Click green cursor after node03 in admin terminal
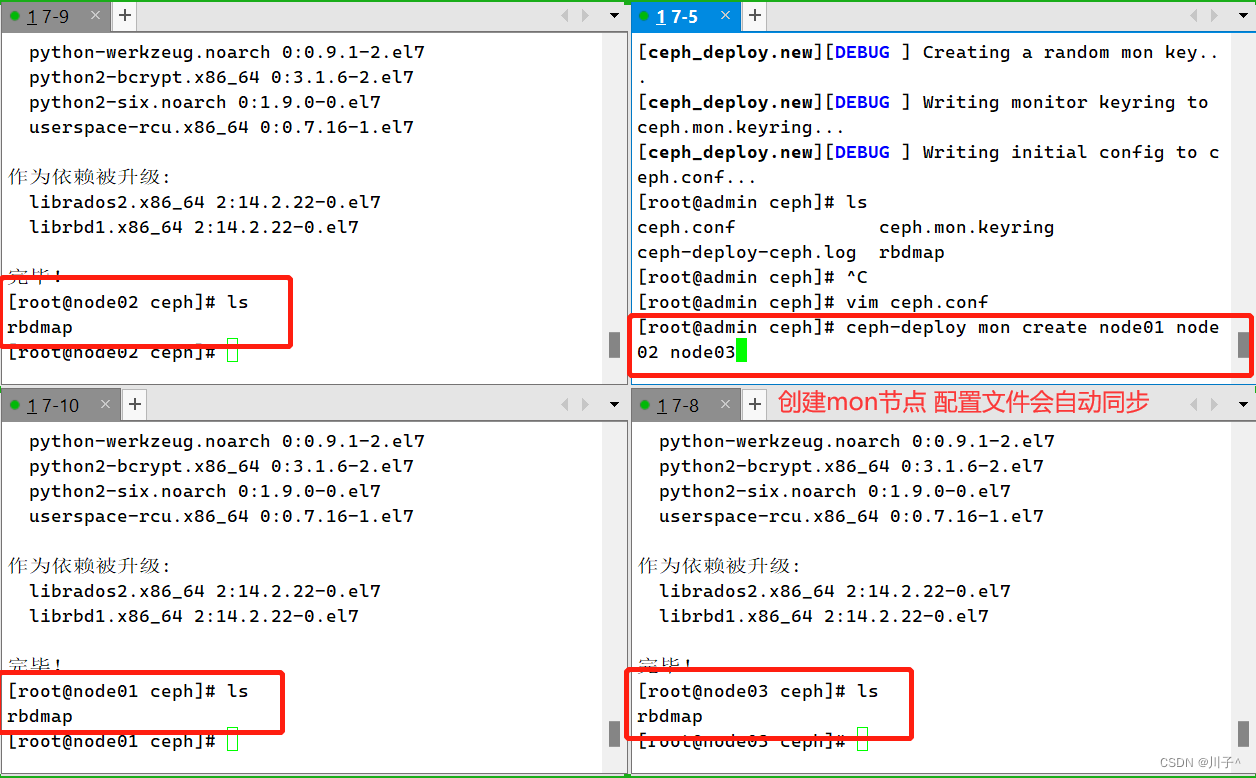The height and width of the screenshot is (778, 1256). 742,352
